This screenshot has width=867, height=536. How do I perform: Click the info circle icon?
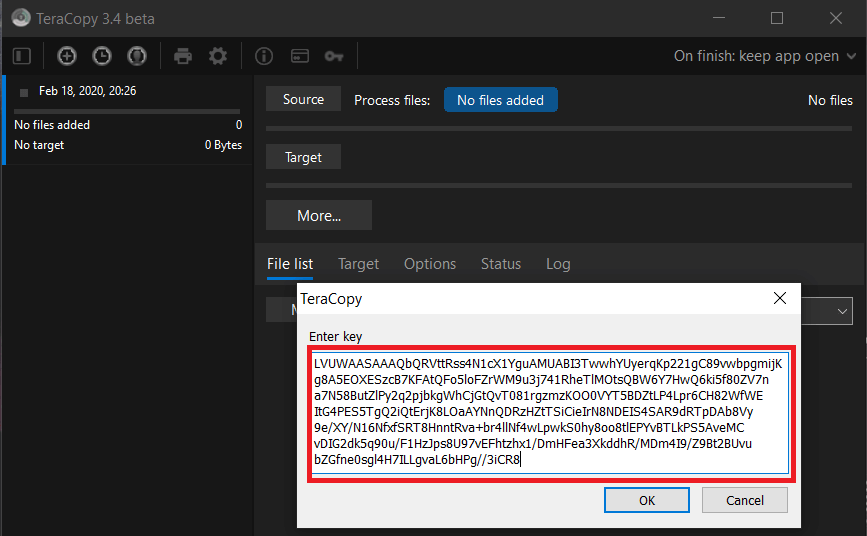264,56
